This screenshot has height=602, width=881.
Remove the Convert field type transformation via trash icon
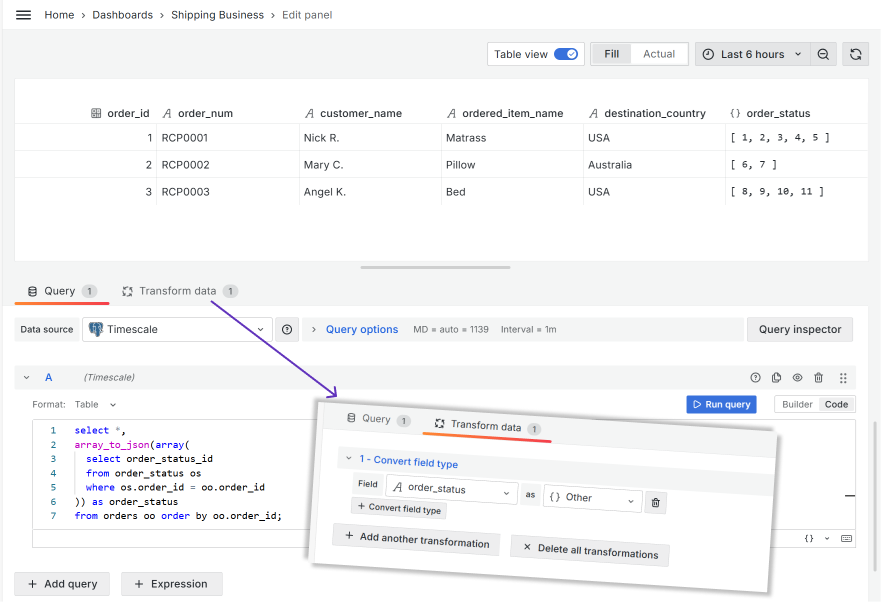click(x=656, y=502)
